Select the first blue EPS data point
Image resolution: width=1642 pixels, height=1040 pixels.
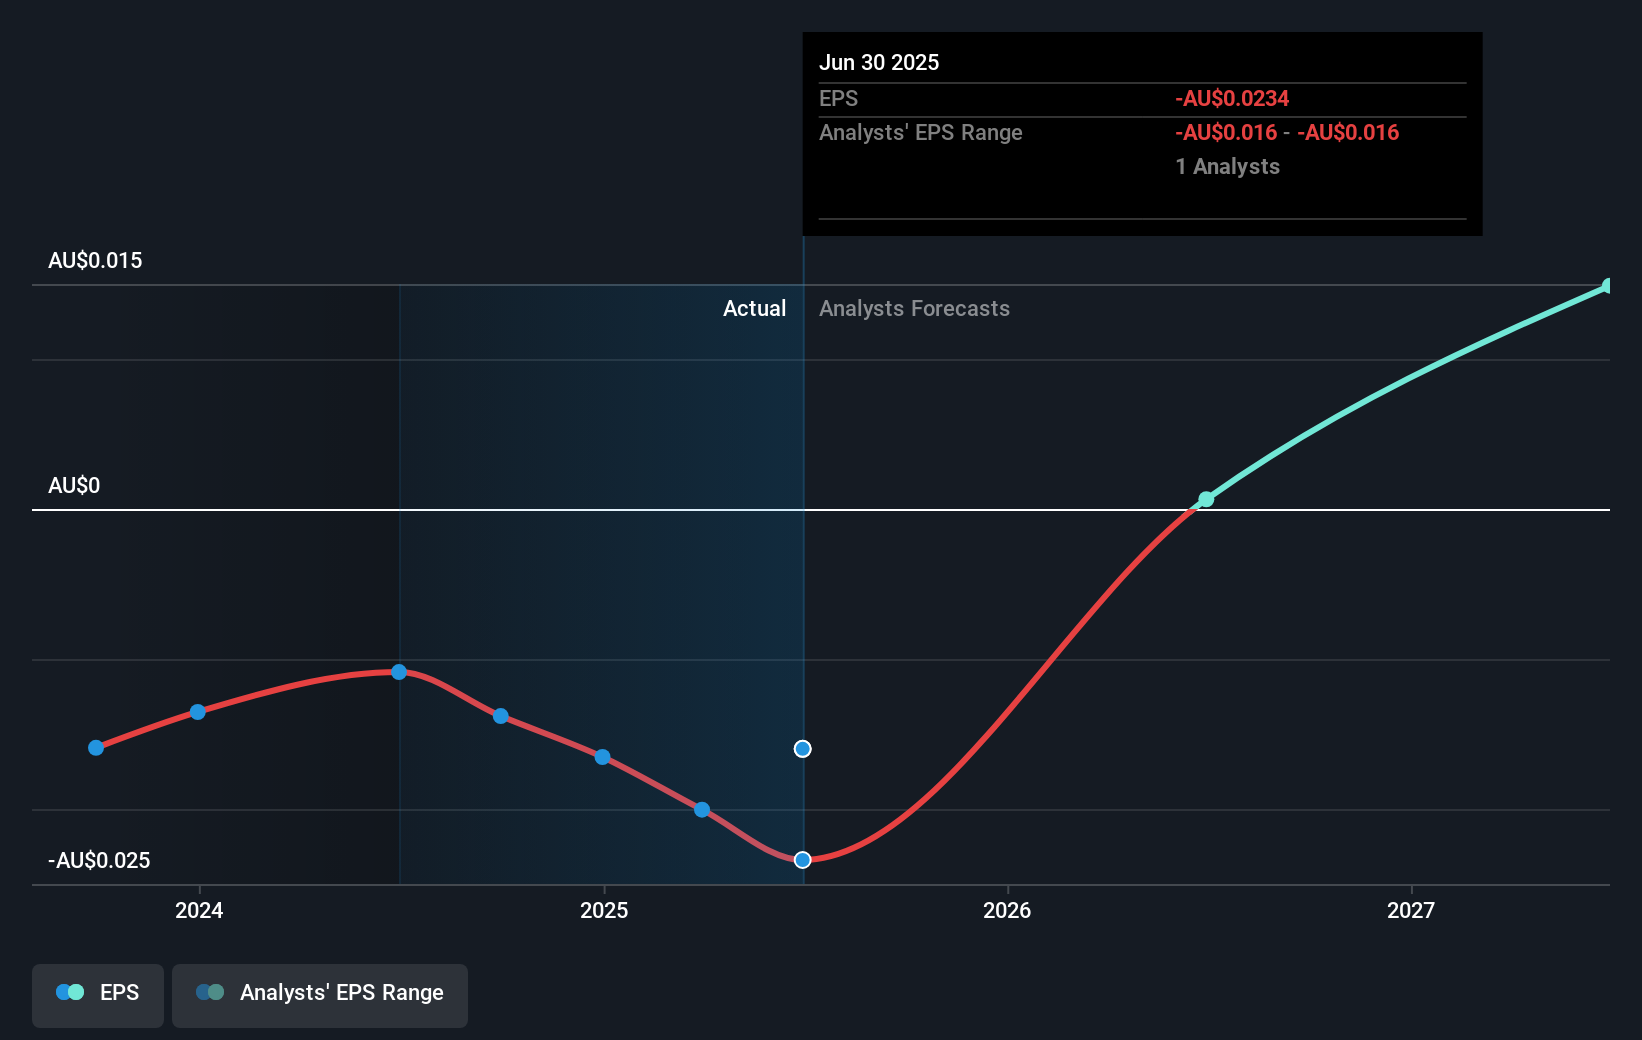pyautogui.click(x=95, y=747)
